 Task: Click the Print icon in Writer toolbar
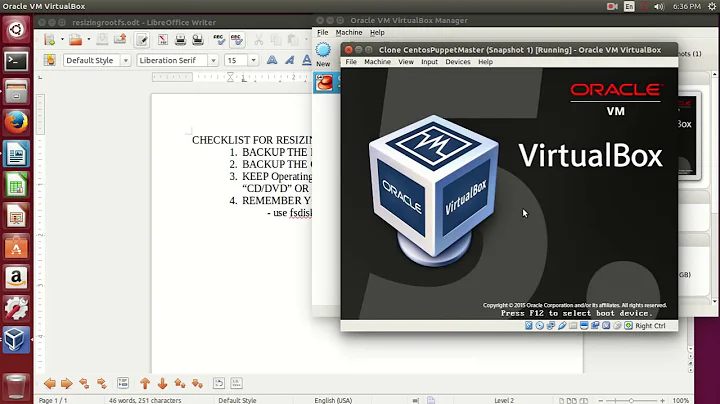click(x=180, y=40)
